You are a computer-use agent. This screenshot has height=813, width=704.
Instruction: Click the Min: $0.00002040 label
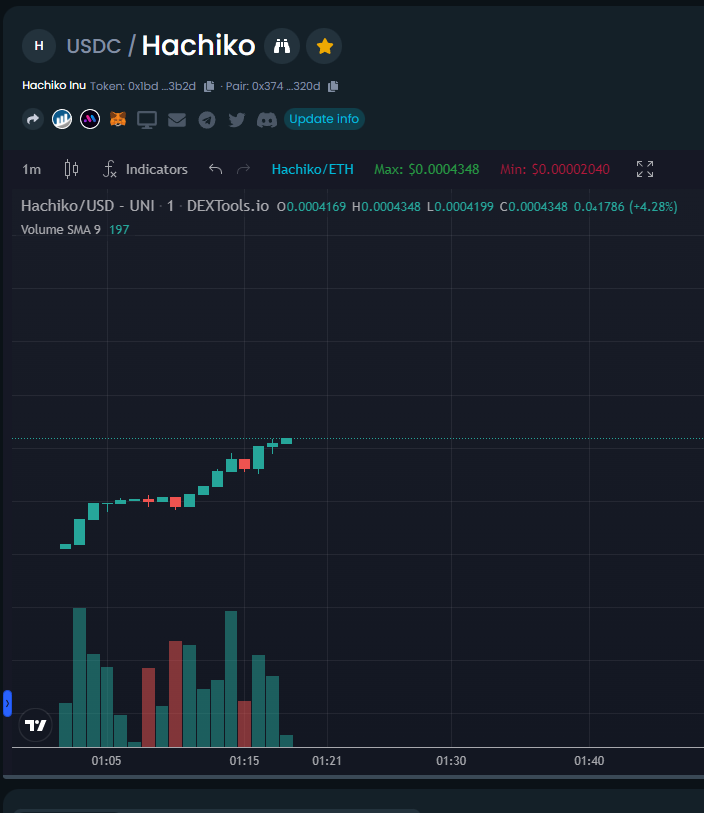(555, 170)
